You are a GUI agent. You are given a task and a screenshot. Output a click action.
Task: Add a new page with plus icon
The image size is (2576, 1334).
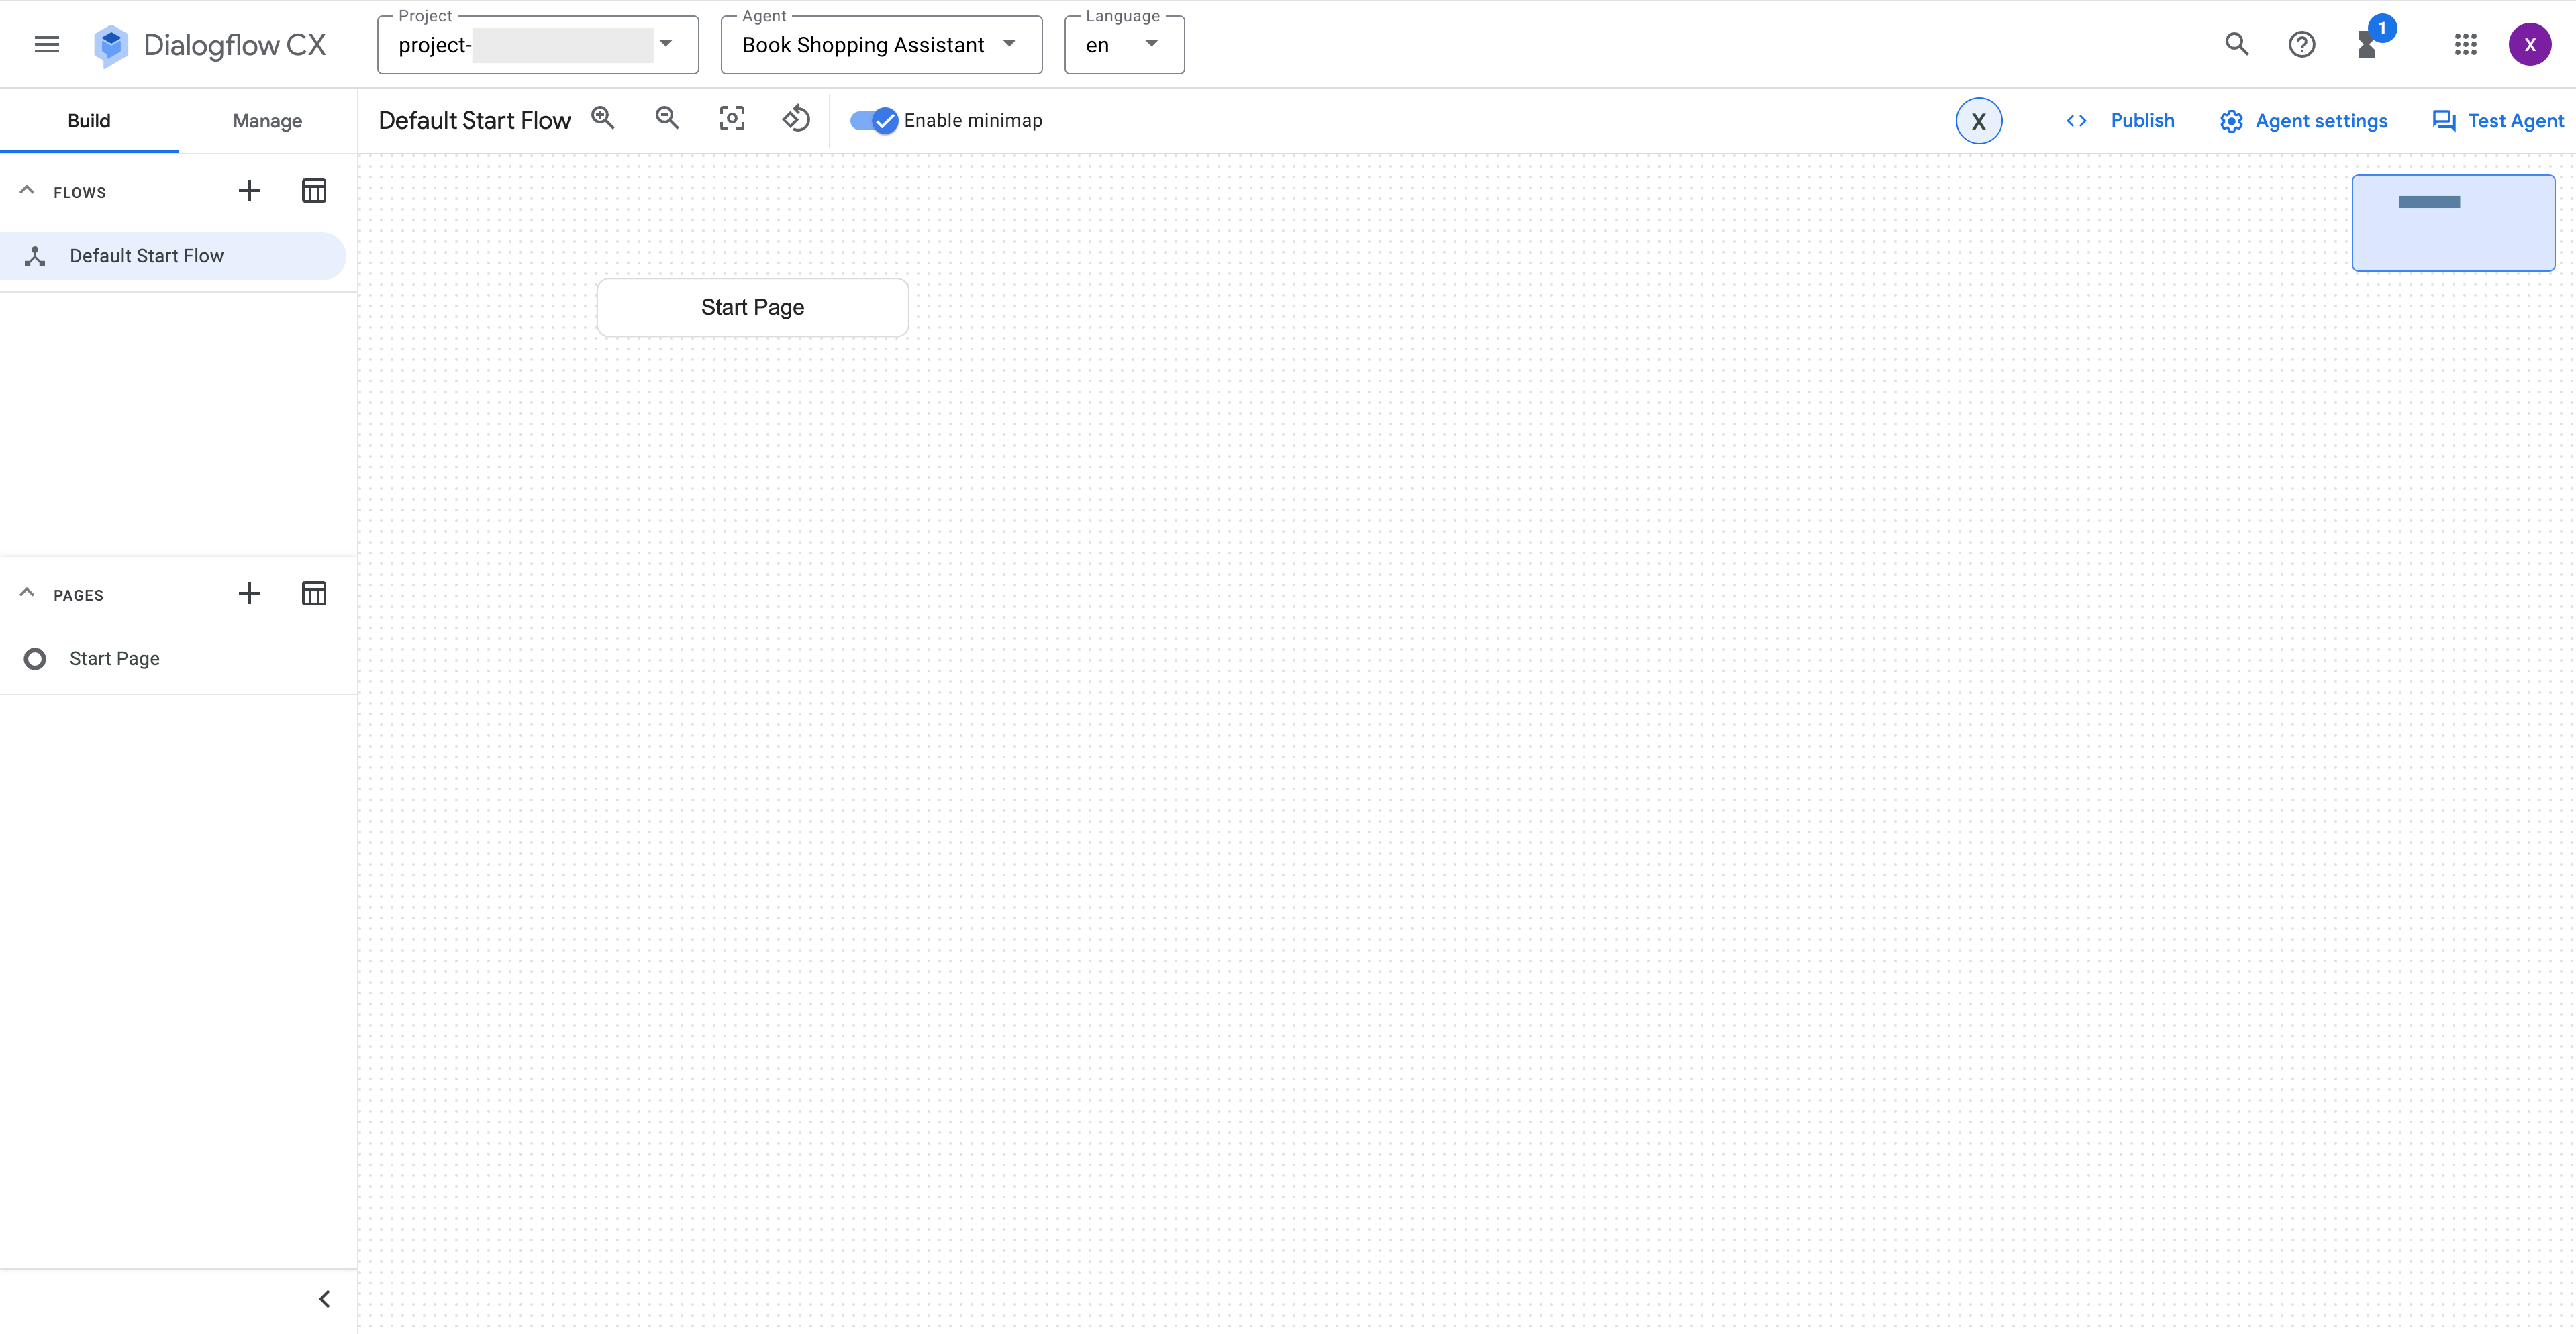click(x=249, y=594)
